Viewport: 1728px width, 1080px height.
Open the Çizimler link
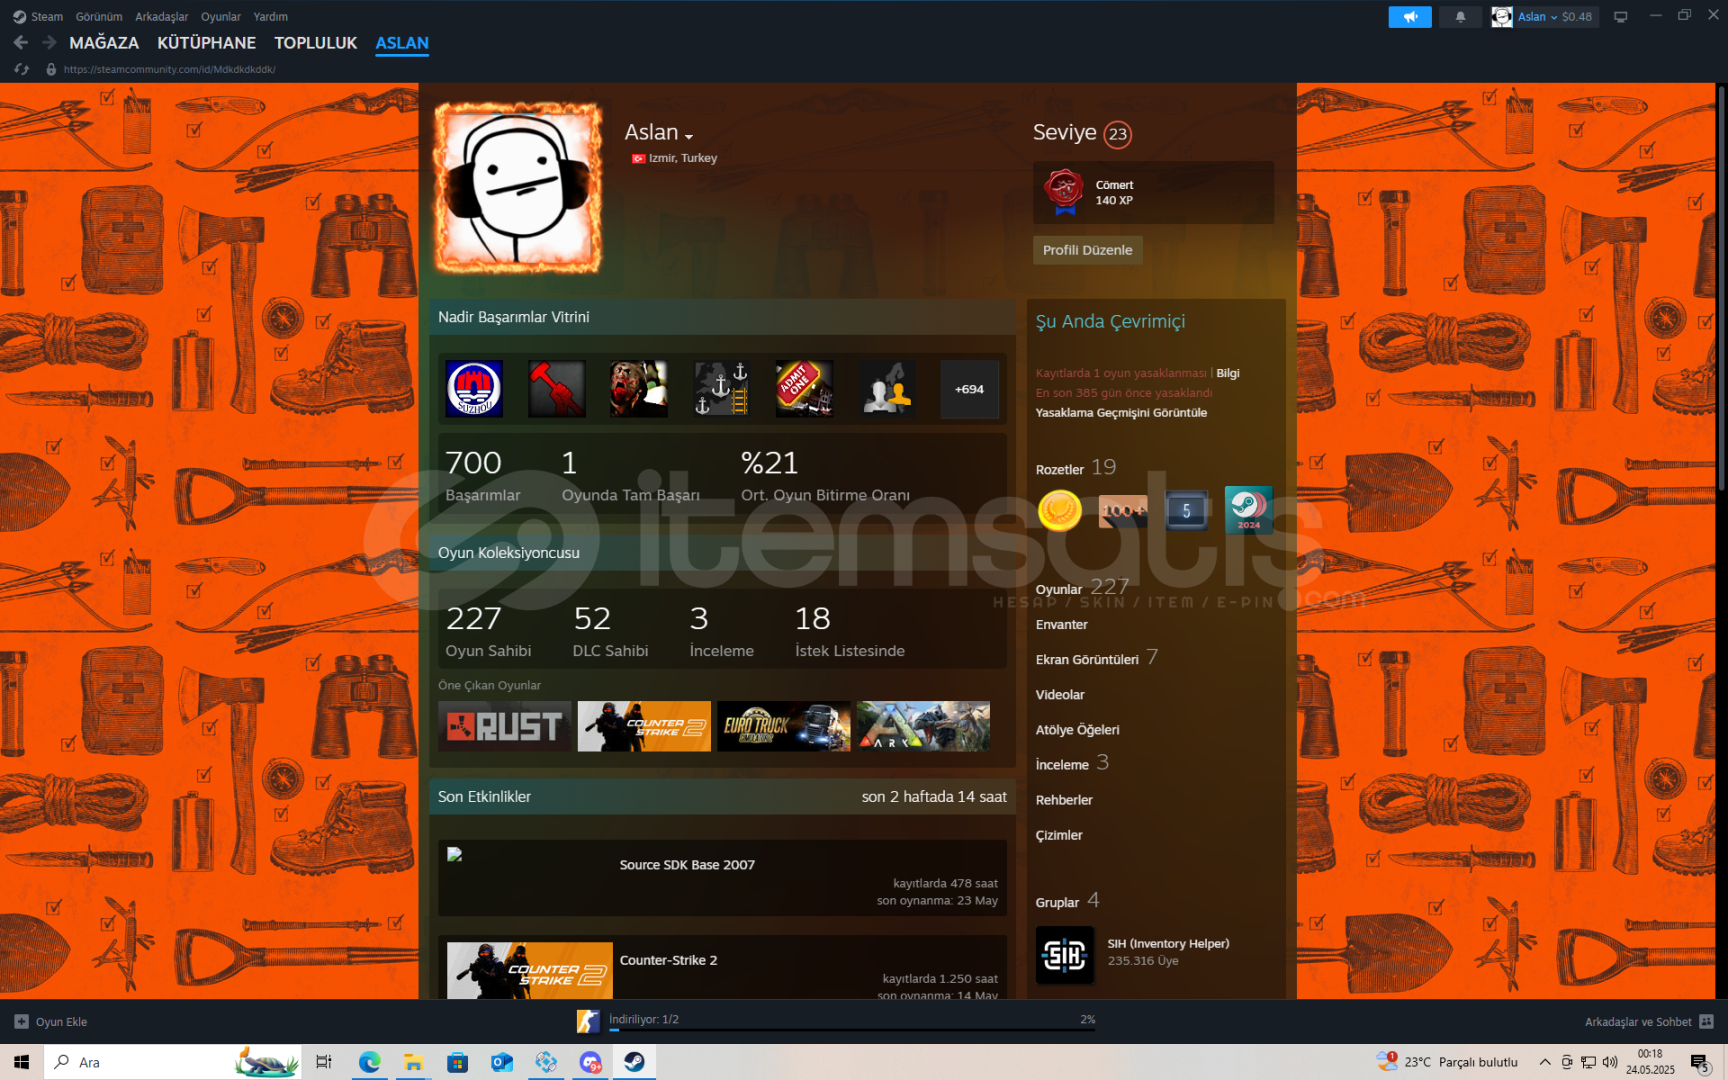[1059, 835]
